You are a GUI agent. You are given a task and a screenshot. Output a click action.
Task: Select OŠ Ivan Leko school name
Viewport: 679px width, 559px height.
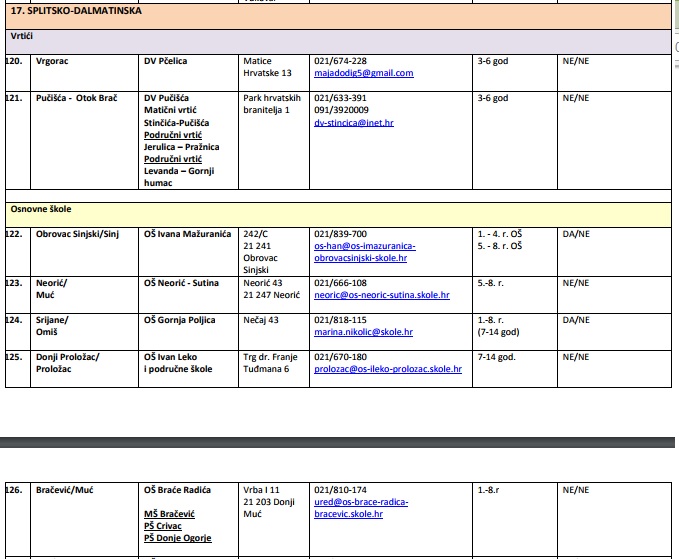[x=170, y=357]
